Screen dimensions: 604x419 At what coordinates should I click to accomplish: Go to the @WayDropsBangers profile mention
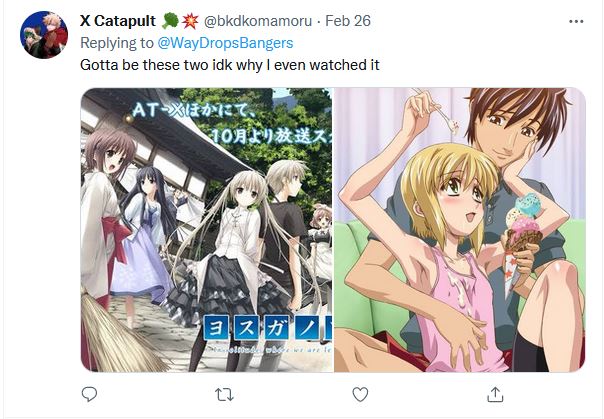tap(225, 43)
